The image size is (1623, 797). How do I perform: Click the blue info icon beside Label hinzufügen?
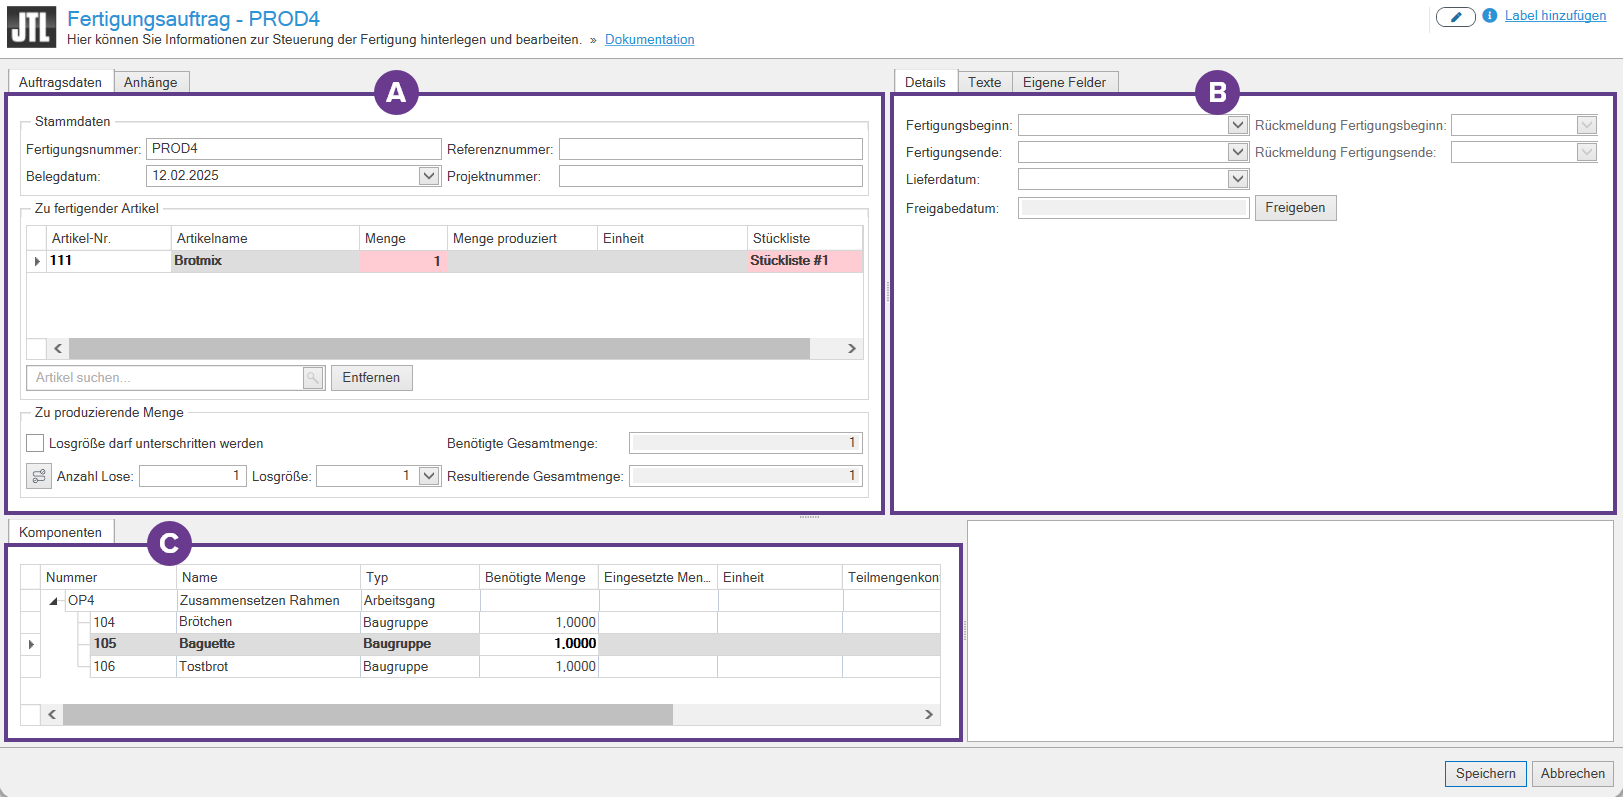[1489, 16]
